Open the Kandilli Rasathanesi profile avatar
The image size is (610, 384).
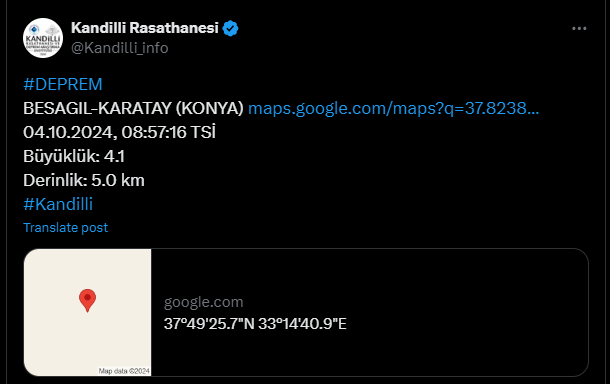click(x=43, y=38)
